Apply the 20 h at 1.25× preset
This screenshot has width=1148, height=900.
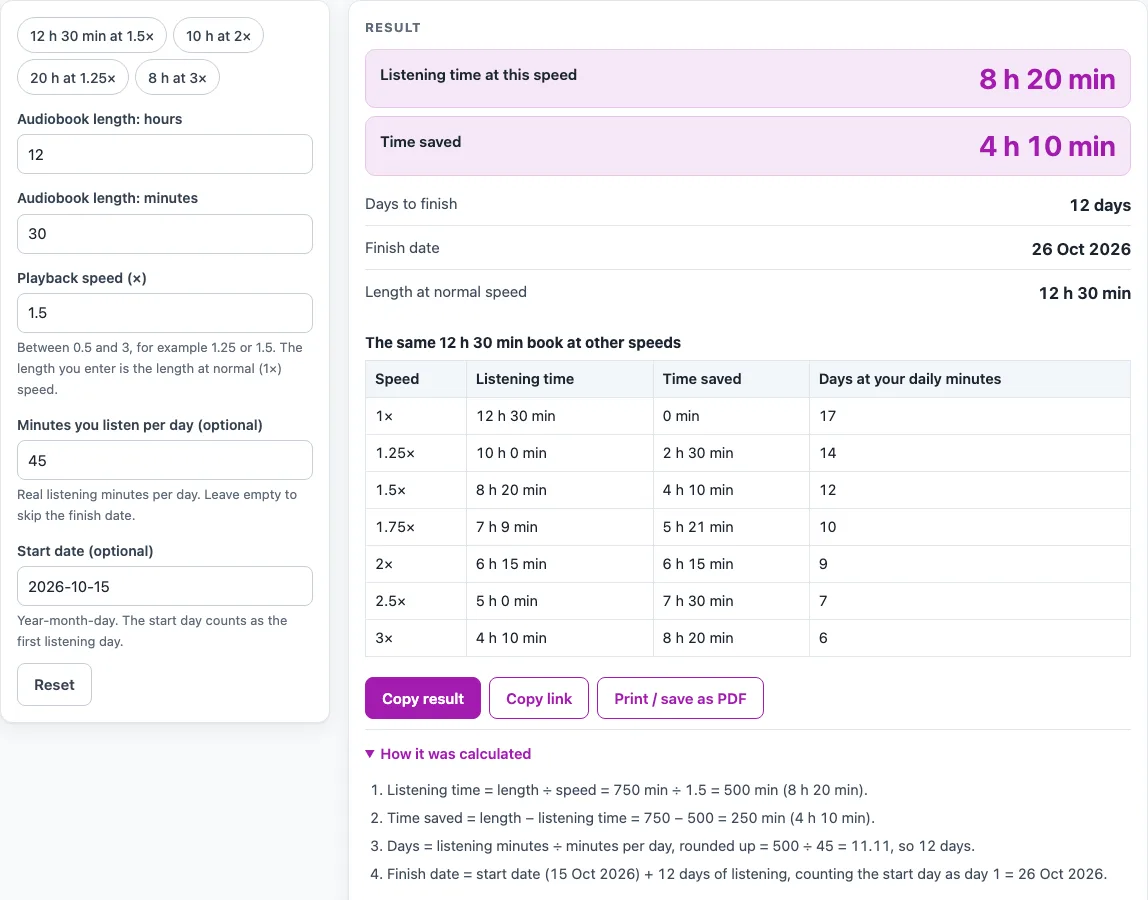tap(72, 78)
